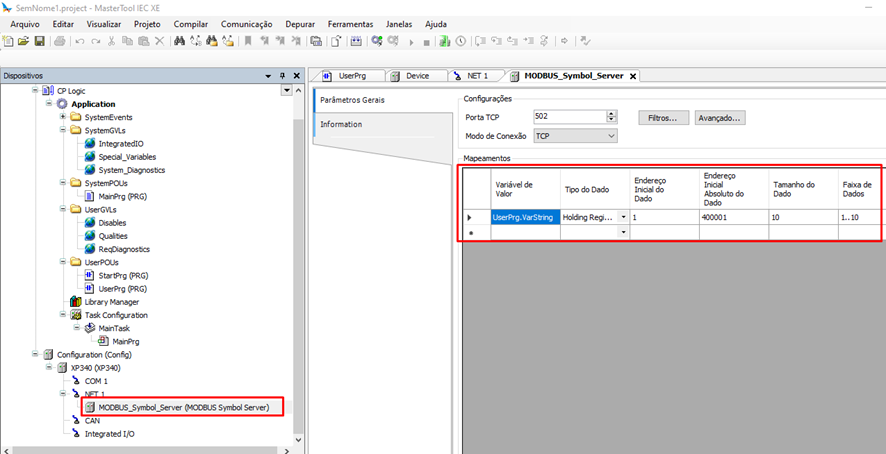Image resolution: width=886 pixels, height=454 pixels.
Task: Click the Library Manager tree icon
Action: (75, 302)
